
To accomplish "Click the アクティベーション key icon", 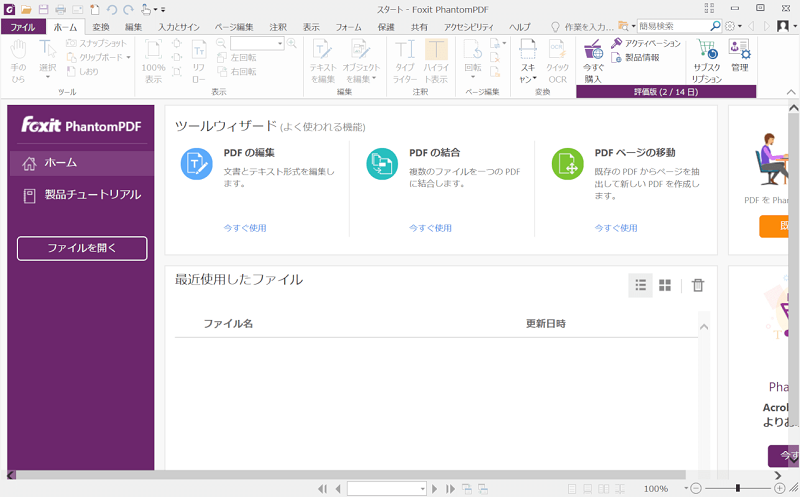I will point(617,44).
